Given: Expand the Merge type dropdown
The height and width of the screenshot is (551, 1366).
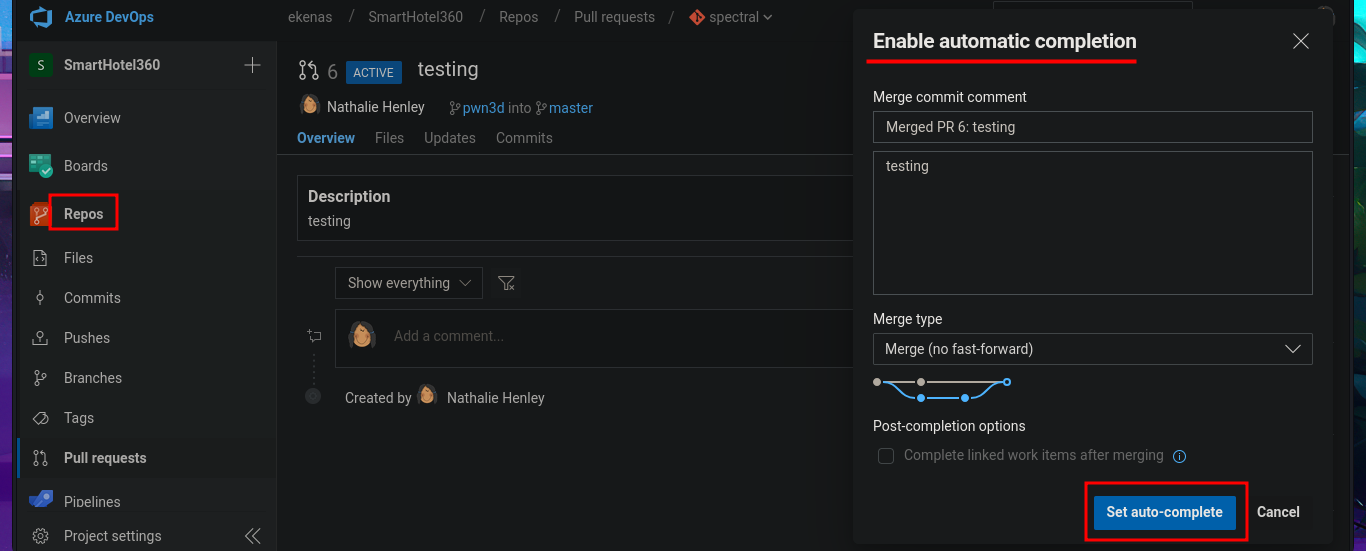Looking at the screenshot, I should [1092, 349].
